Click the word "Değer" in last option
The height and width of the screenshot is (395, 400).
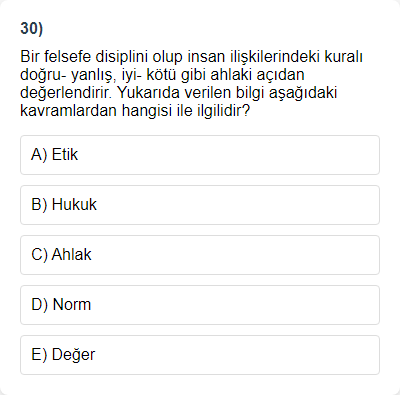[73, 355]
